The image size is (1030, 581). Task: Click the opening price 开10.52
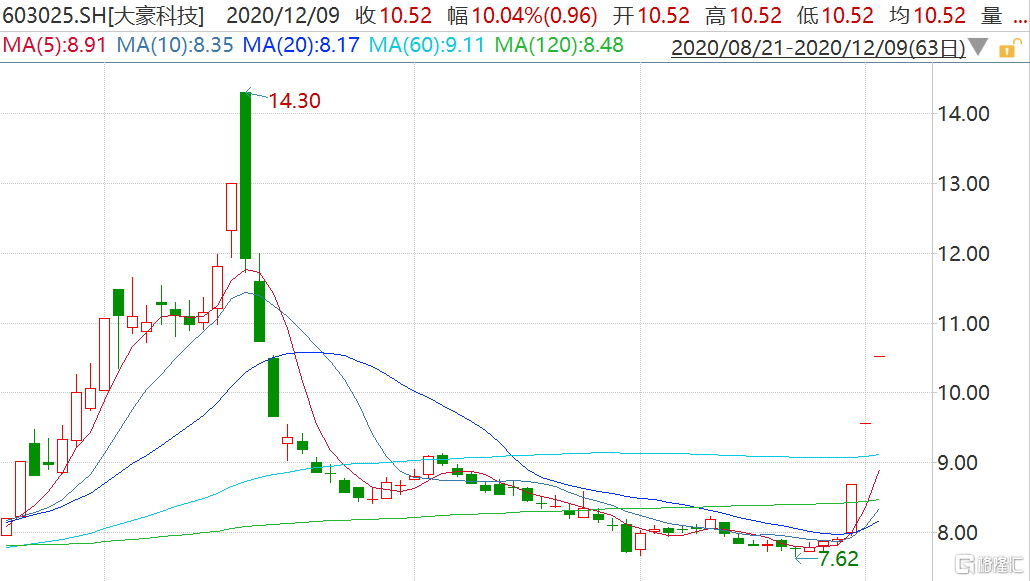[651, 15]
